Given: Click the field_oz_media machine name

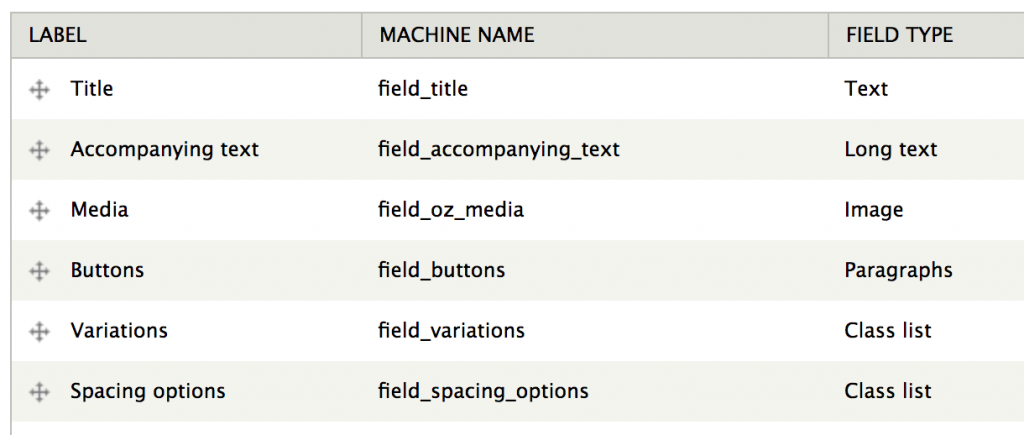Looking at the screenshot, I should point(451,210).
